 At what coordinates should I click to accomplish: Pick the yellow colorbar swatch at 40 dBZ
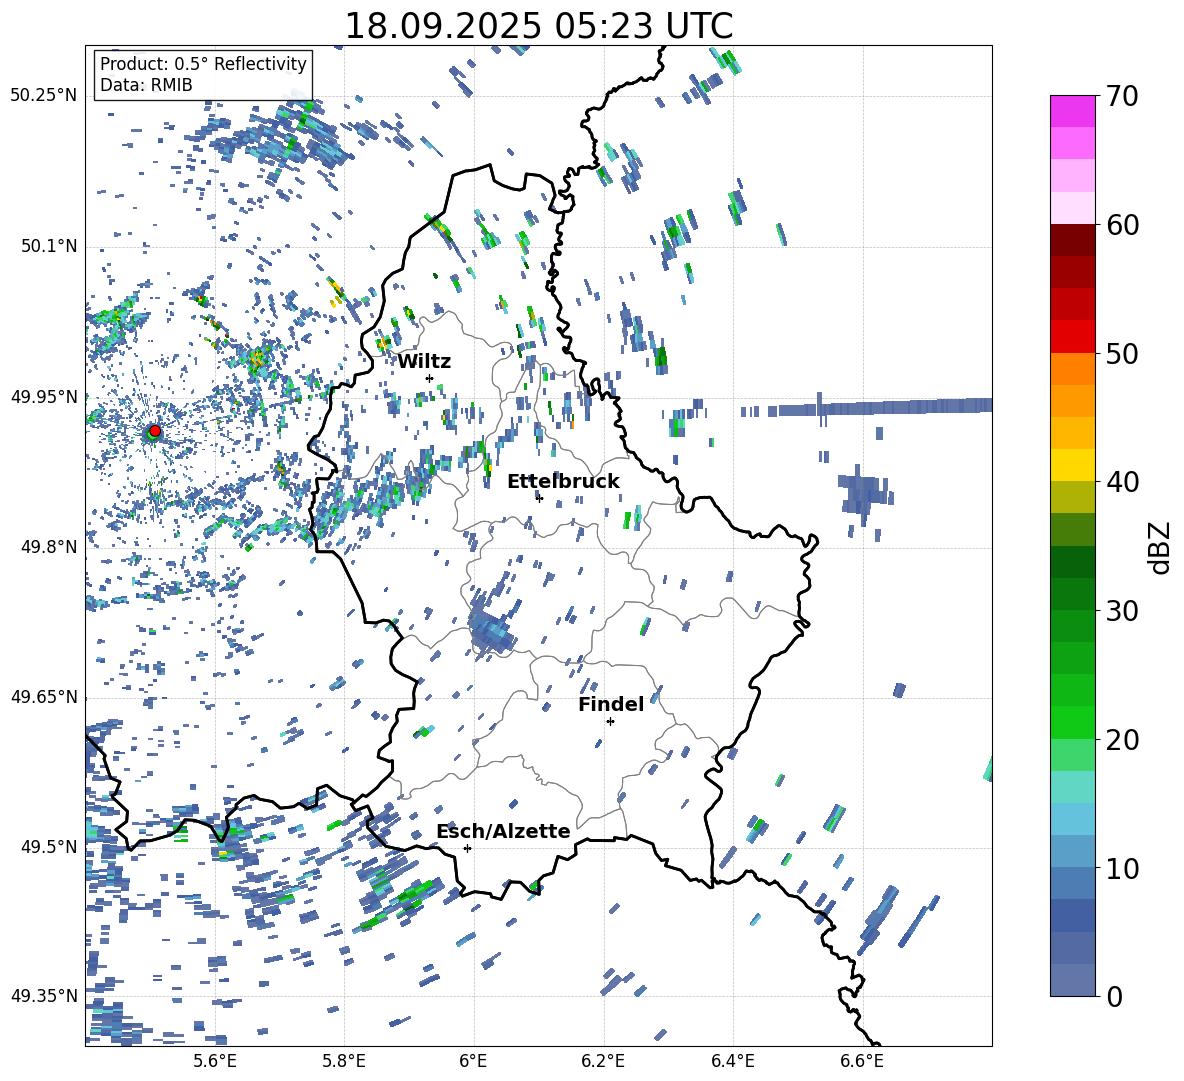pos(1072,465)
